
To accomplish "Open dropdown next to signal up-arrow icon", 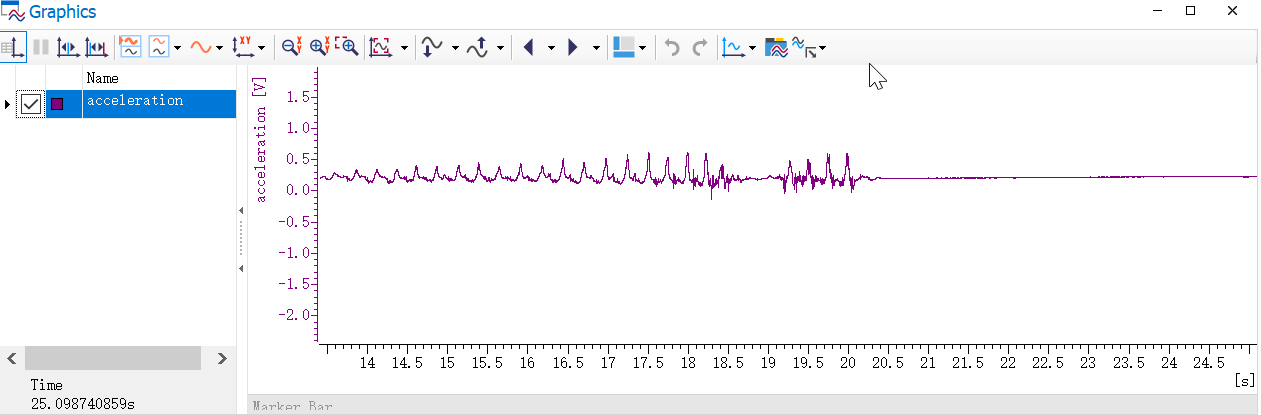I will pyautogui.click(x=500, y=47).
